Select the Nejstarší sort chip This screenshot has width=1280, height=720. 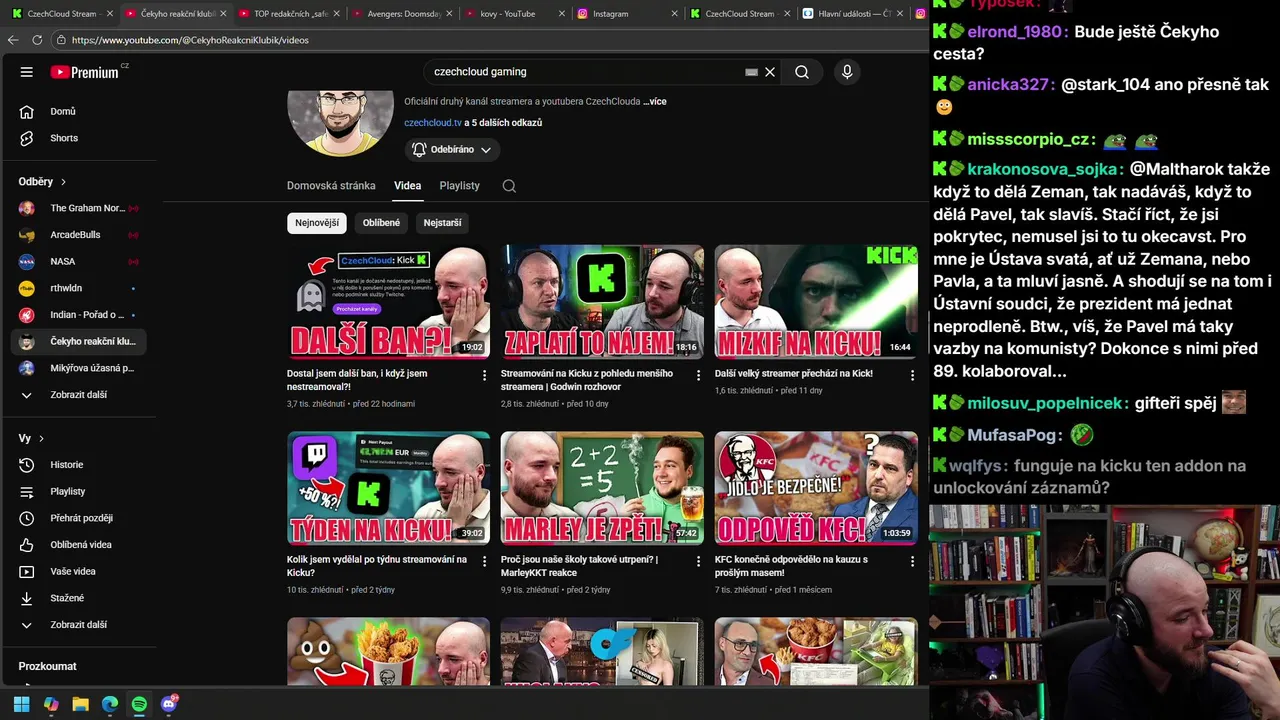pos(442,223)
